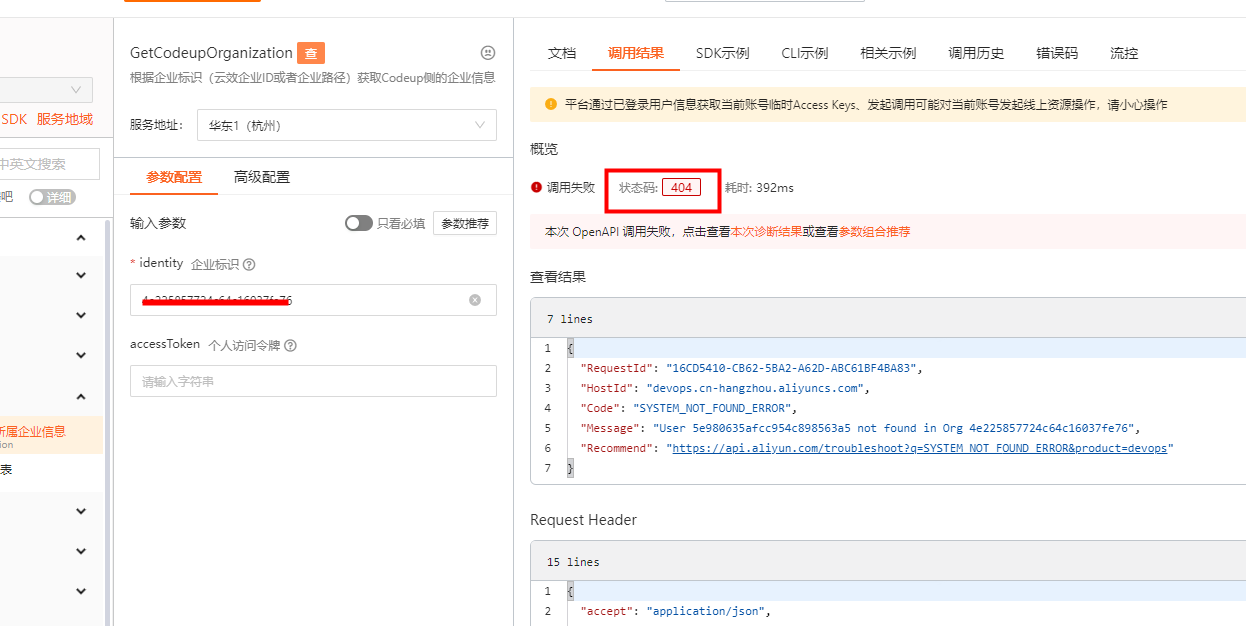1246x626 pixels.
Task: Click the orange warning notice icon
Action: (550, 104)
